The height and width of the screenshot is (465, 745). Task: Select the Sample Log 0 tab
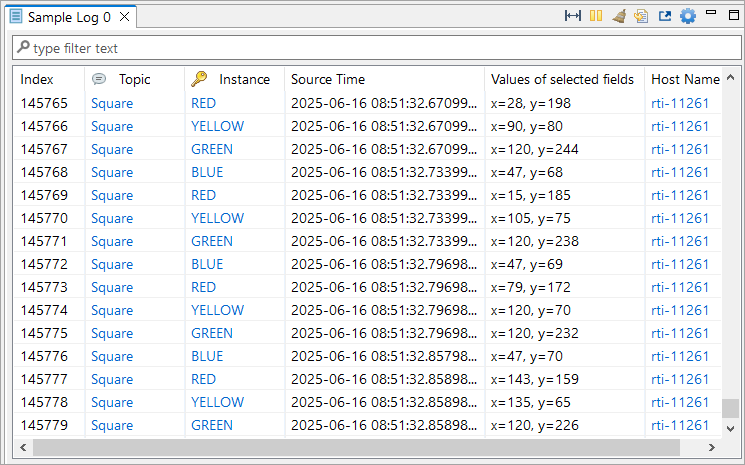[69, 18]
